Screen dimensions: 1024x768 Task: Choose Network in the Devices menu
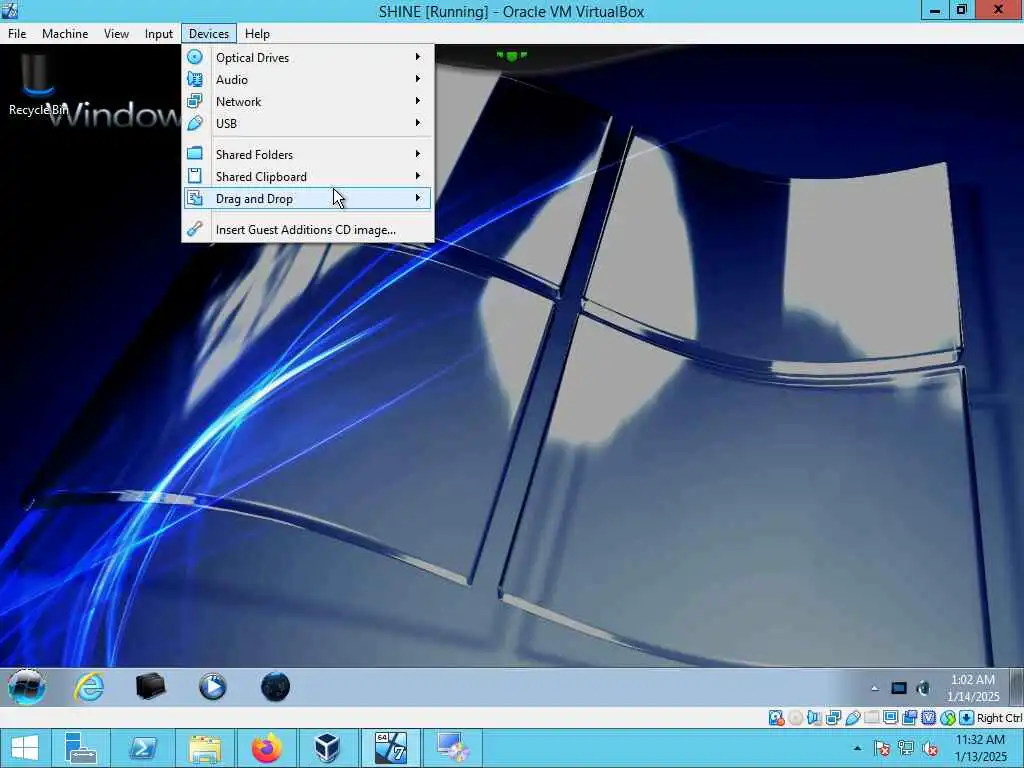tap(307, 102)
